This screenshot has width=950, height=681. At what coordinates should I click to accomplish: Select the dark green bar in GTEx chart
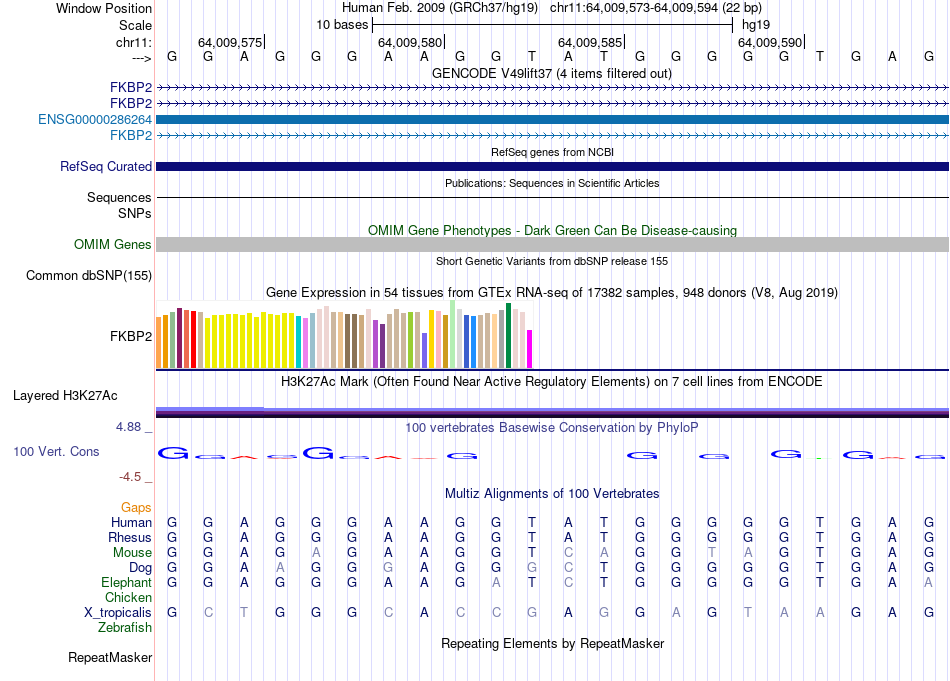point(508,336)
